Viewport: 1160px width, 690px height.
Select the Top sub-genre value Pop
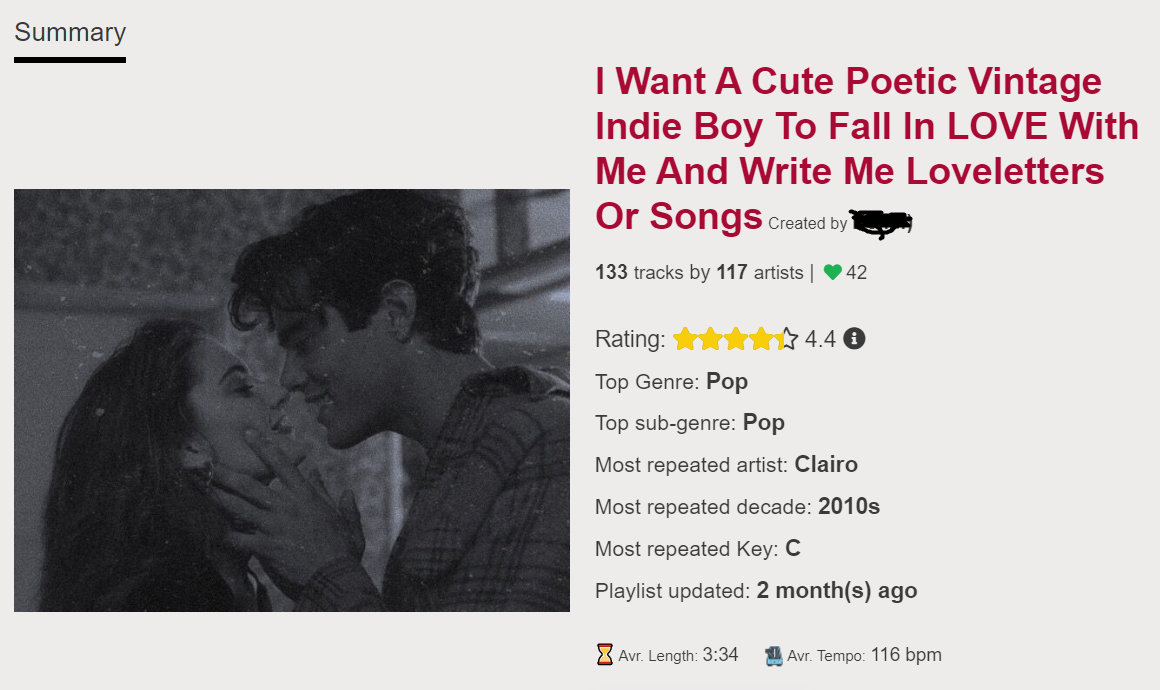pyautogui.click(x=763, y=423)
